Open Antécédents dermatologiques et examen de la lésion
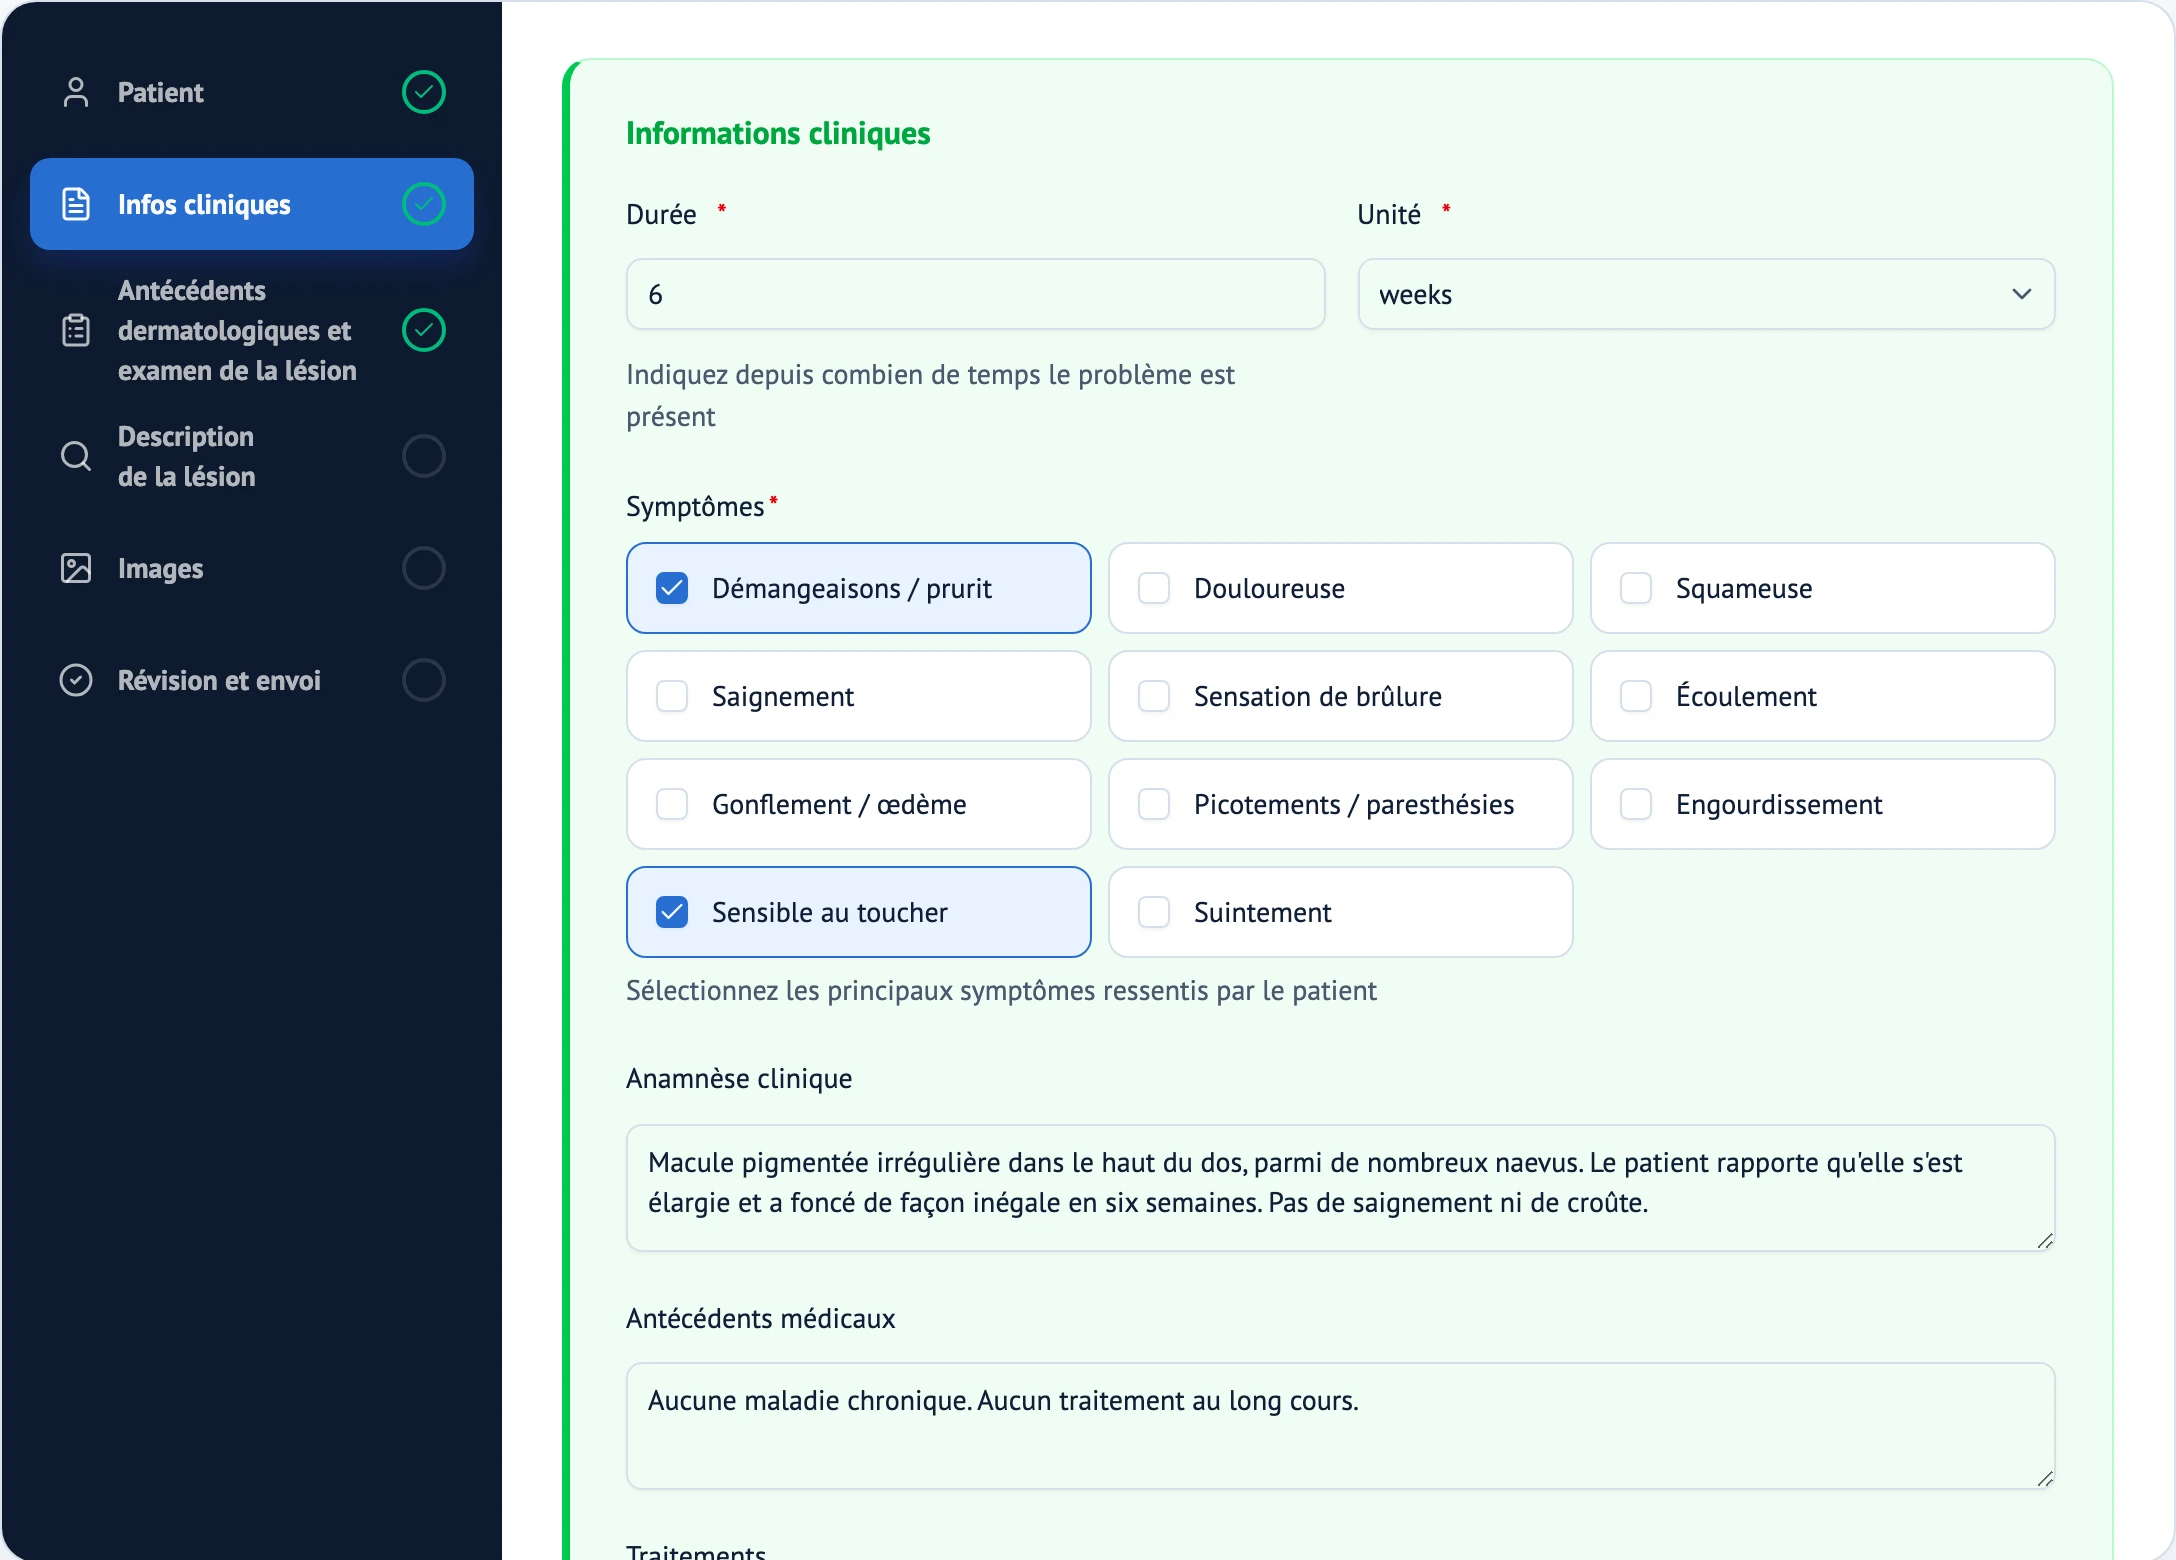The image size is (2176, 1560). pos(252,330)
